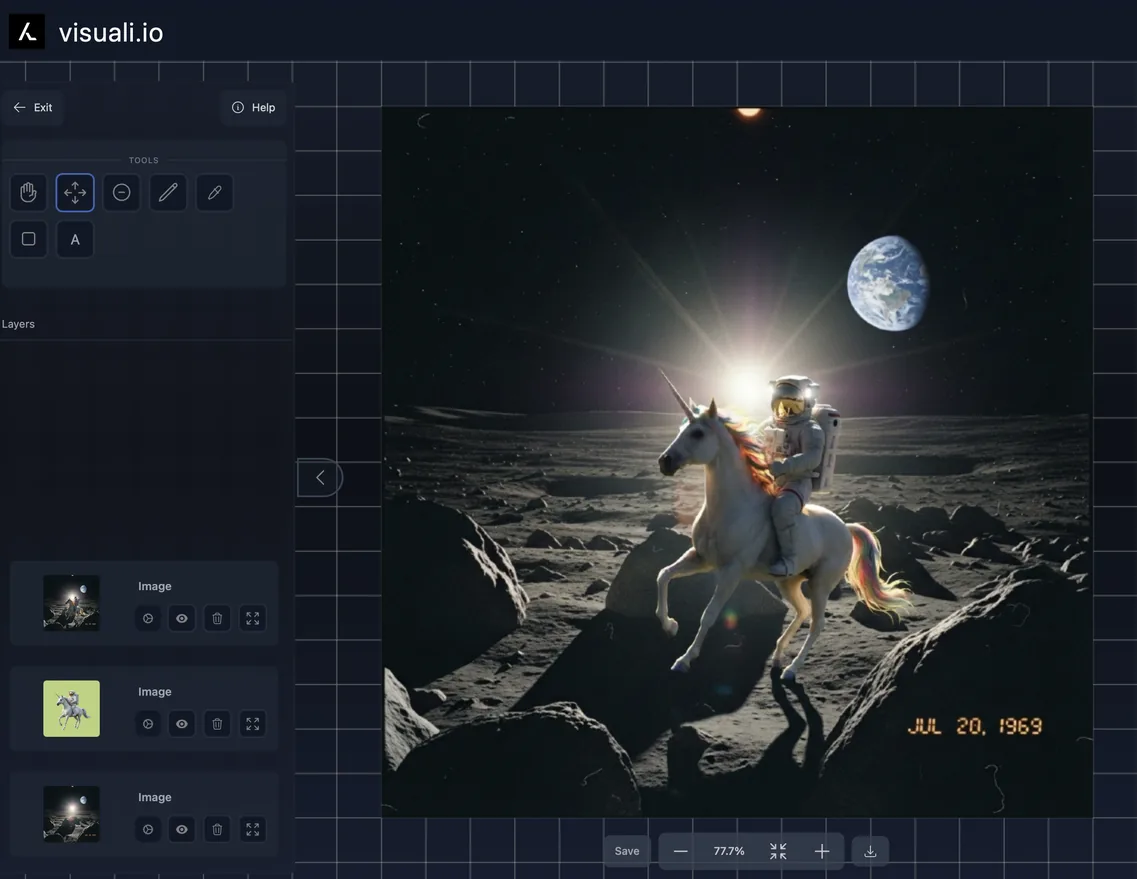This screenshot has width=1137, height=879.
Task: Collapse the left panel using the chevron
Action: 320,477
